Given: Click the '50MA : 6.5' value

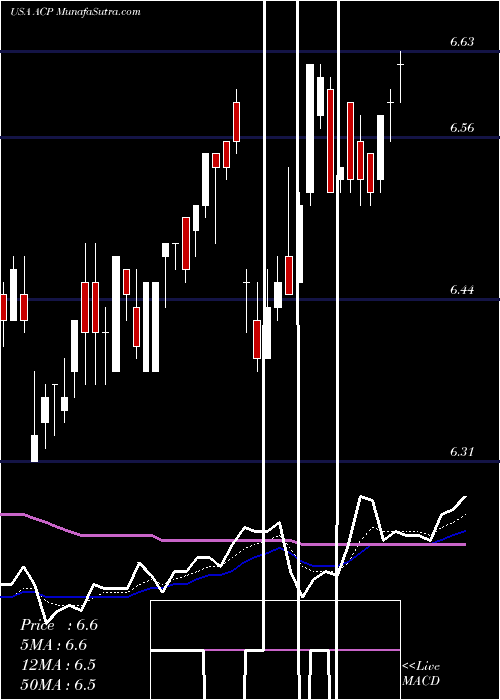Looking at the screenshot, I should pos(58,684).
